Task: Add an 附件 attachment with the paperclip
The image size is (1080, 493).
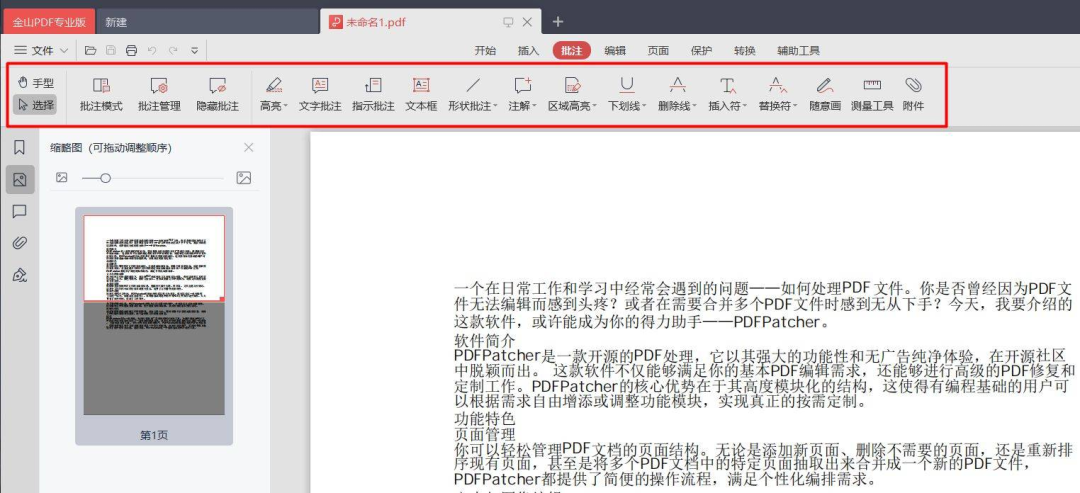Action: 913,94
